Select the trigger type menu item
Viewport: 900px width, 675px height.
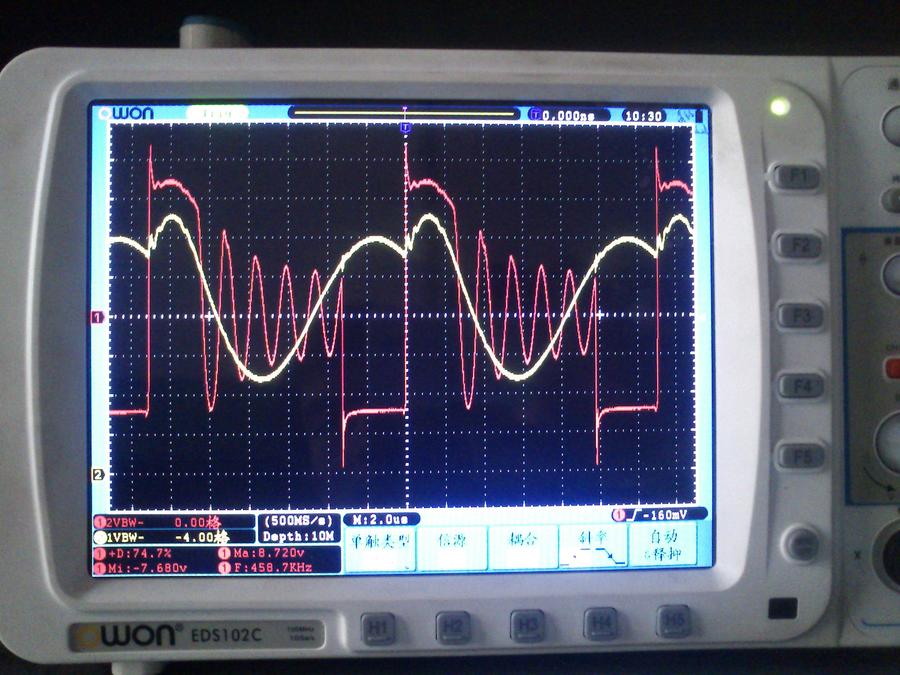click(x=379, y=548)
